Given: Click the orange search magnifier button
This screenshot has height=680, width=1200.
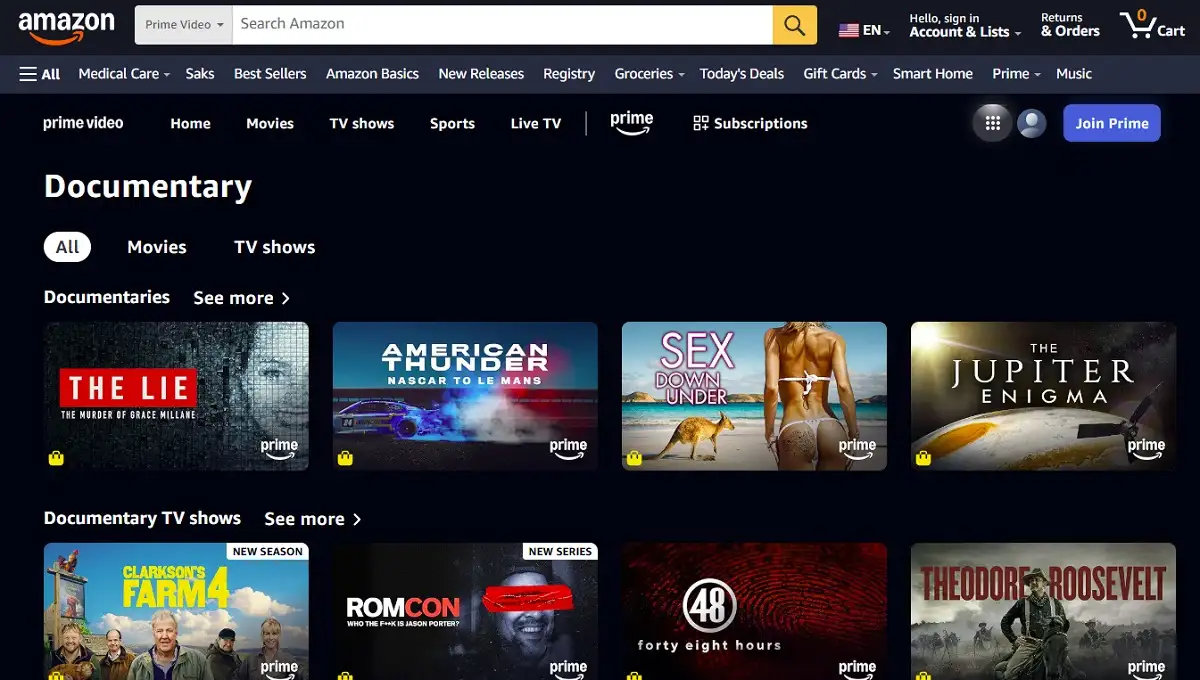Looking at the screenshot, I should pyautogui.click(x=795, y=25).
